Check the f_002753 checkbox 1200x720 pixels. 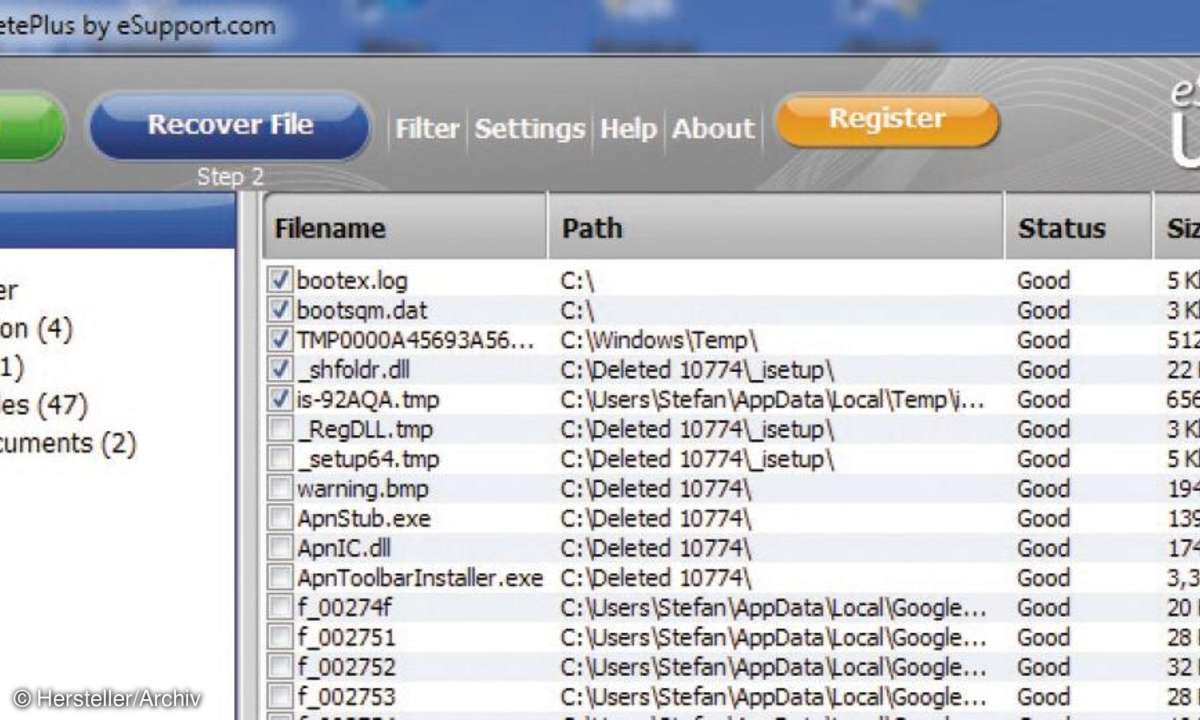(280, 697)
